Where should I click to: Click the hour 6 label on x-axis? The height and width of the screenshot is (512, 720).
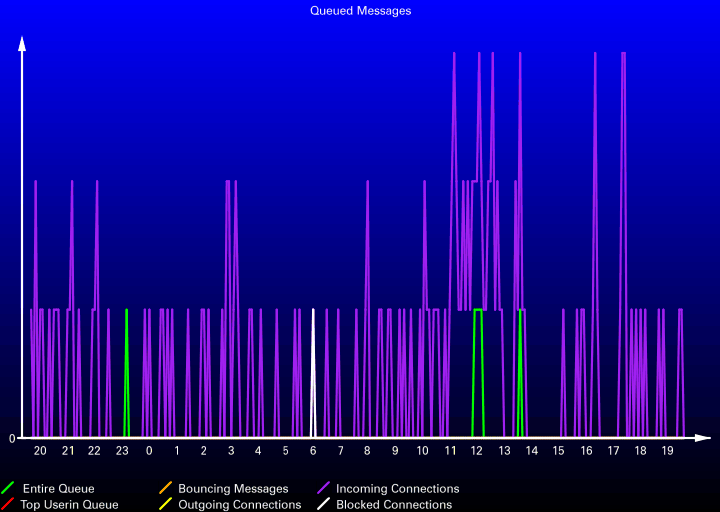click(x=313, y=451)
